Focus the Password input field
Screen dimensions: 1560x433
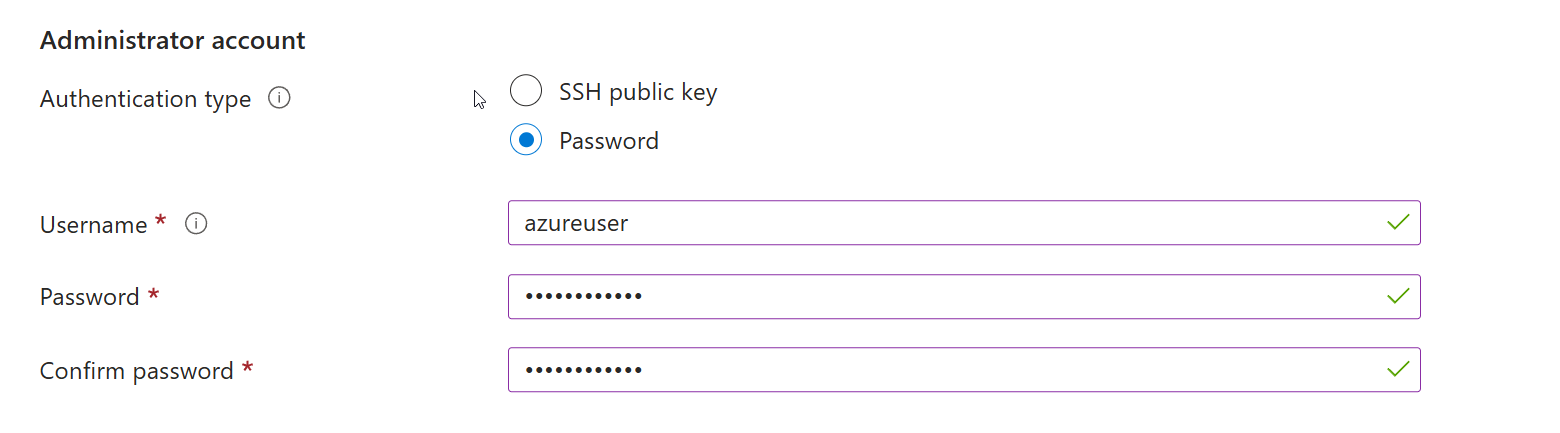point(940,296)
